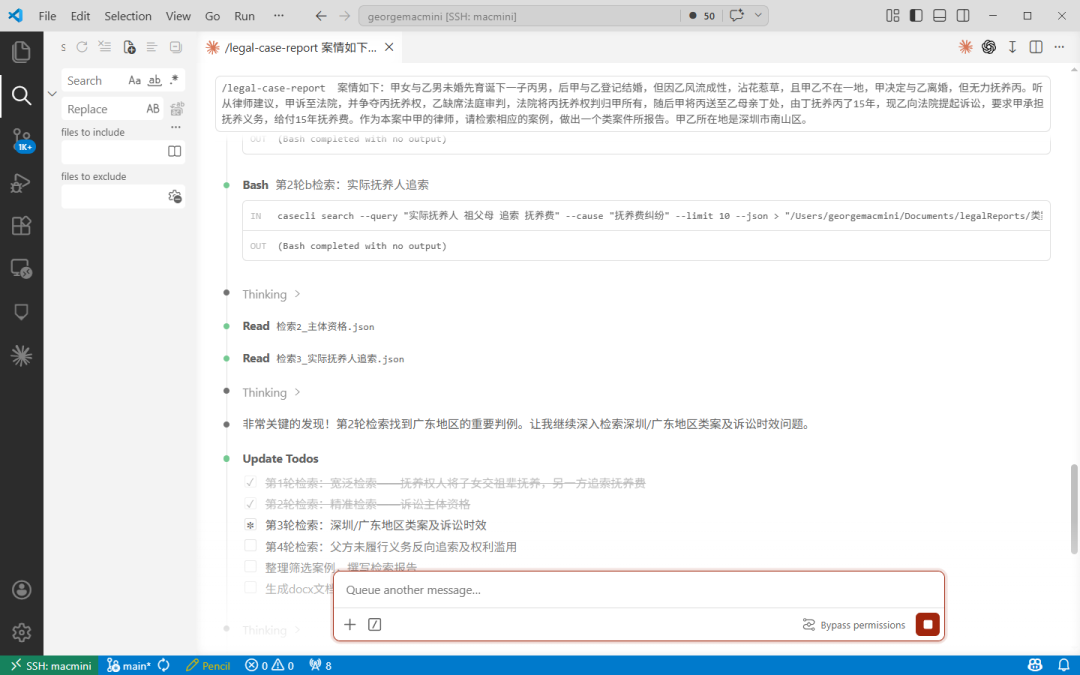Click Bypass permissions mode button
Image resolution: width=1080 pixels, height=675 pixels.
[854, 625]
